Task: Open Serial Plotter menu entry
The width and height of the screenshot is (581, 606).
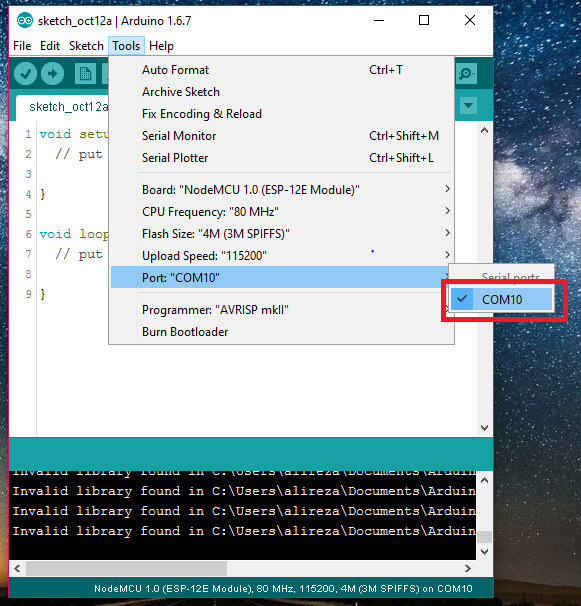Action: click(281, 158)
